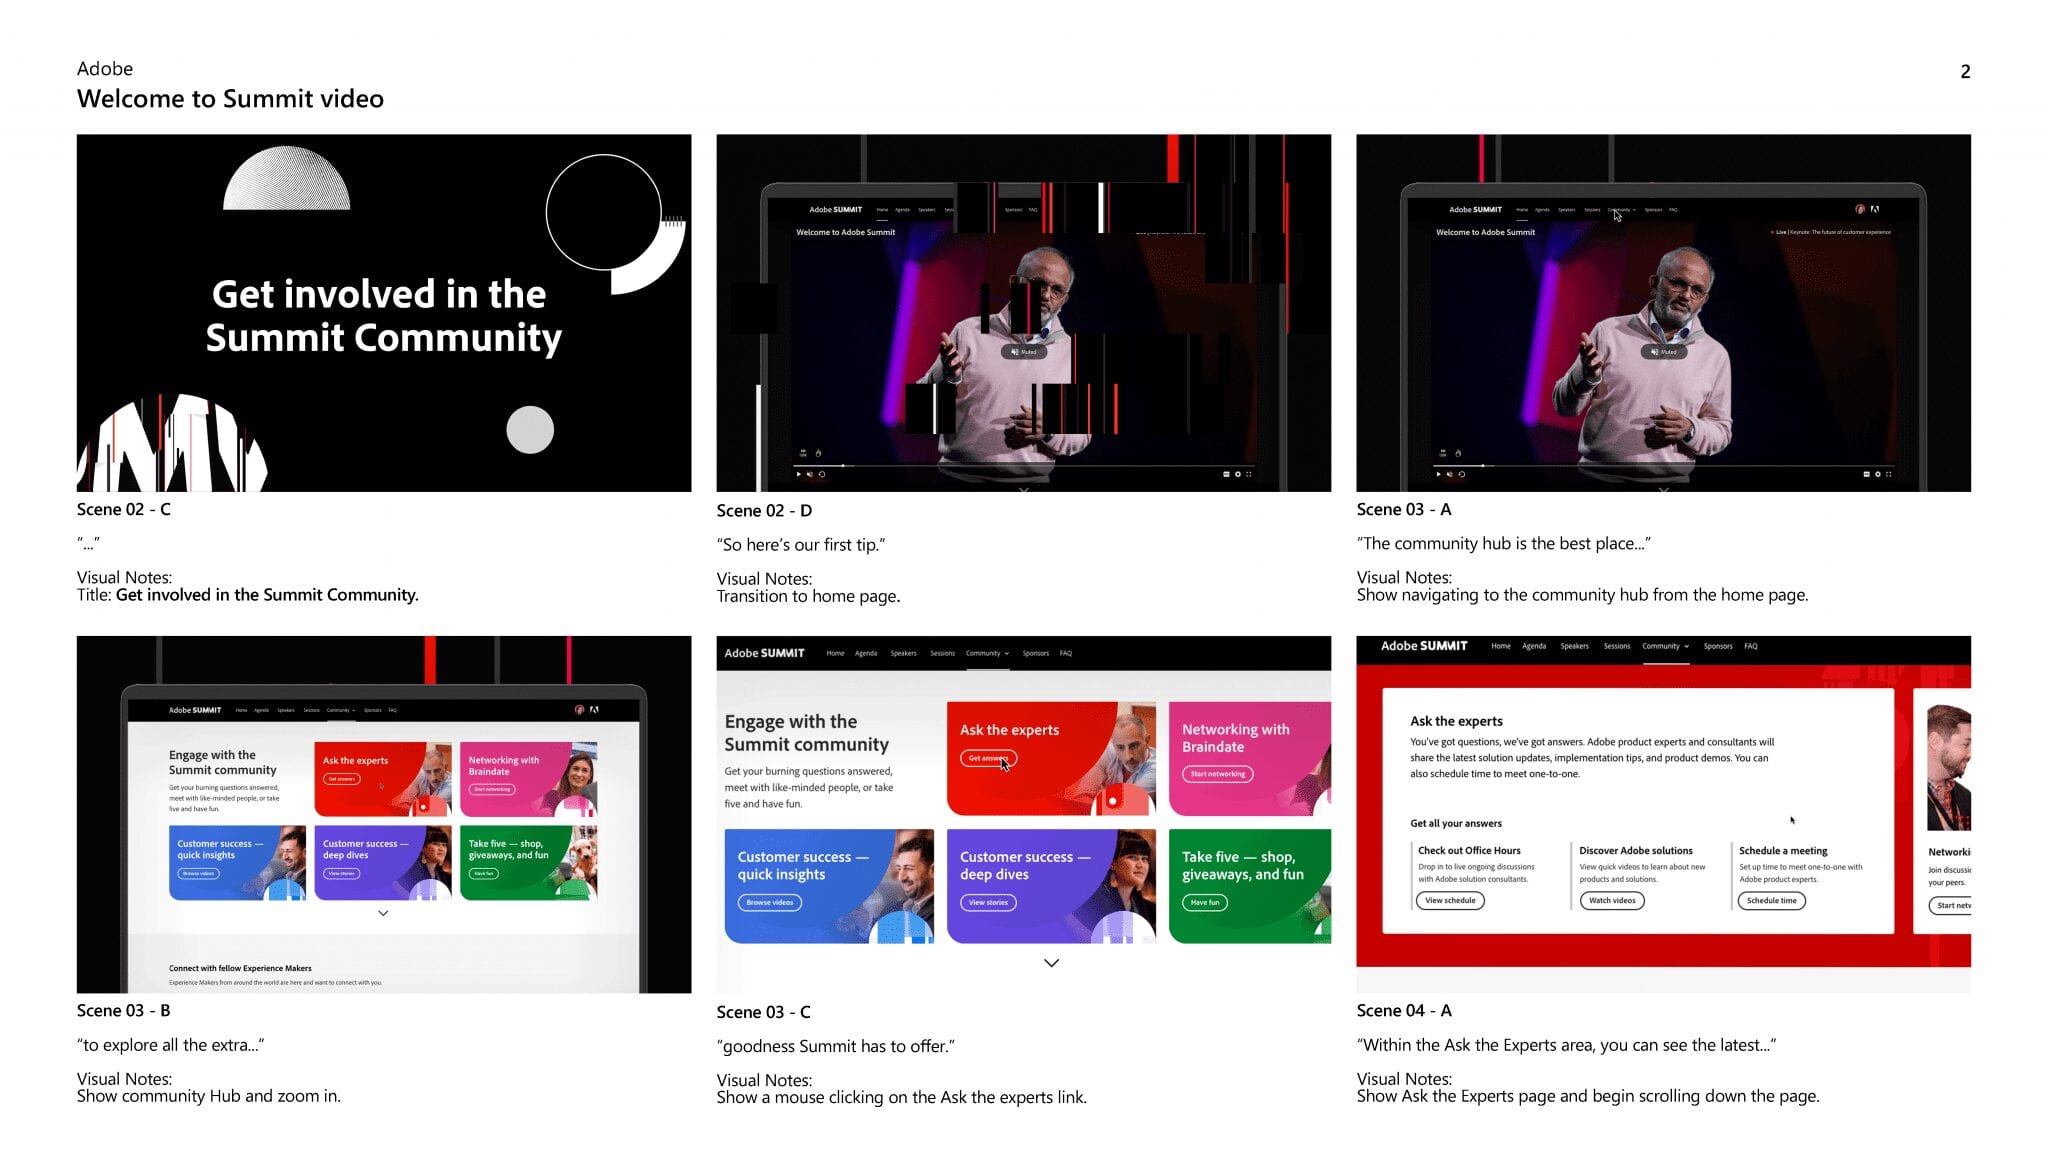Expand the Community dropdown in Scene 04-A
2048x1152 pixels.
[x=1665, y=646]
